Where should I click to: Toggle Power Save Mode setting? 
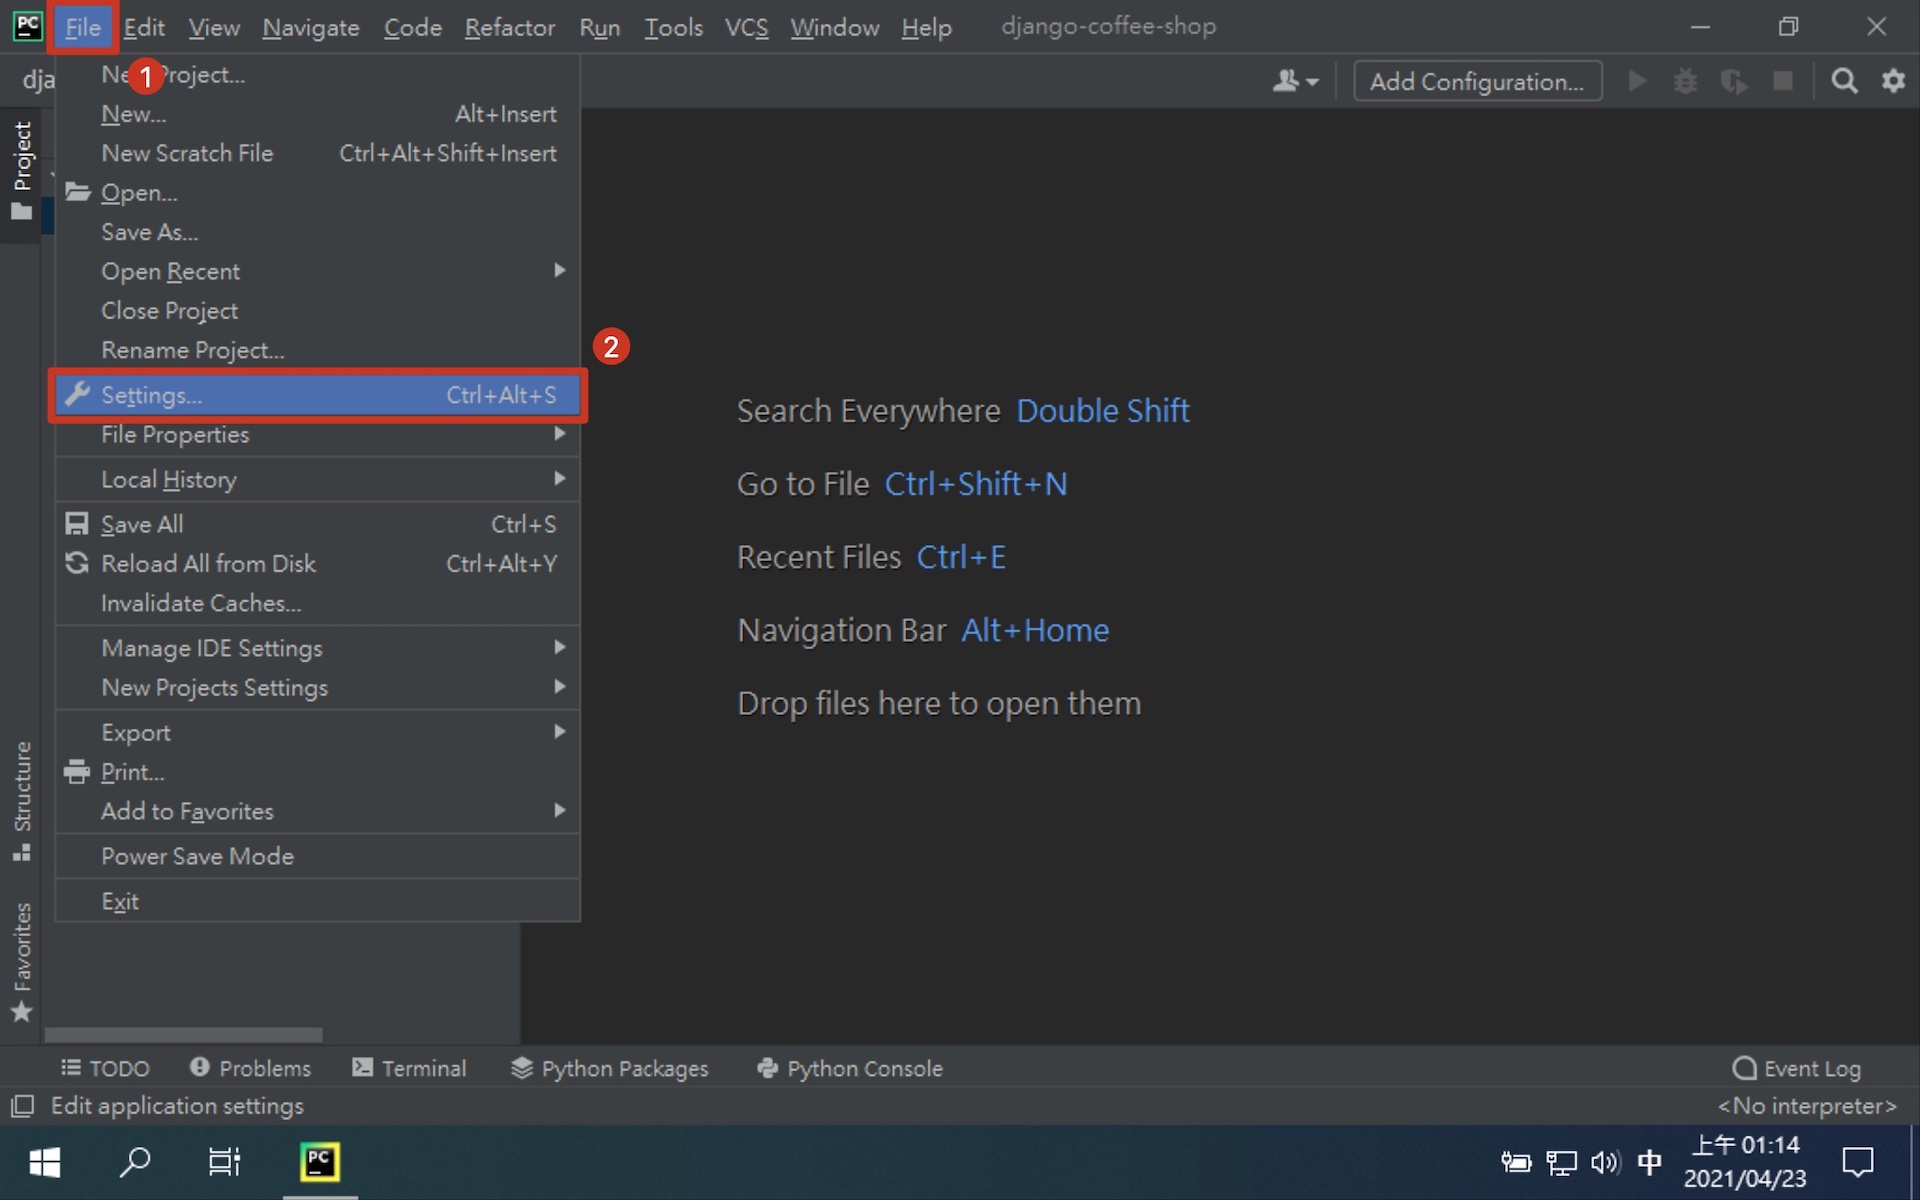198,856
